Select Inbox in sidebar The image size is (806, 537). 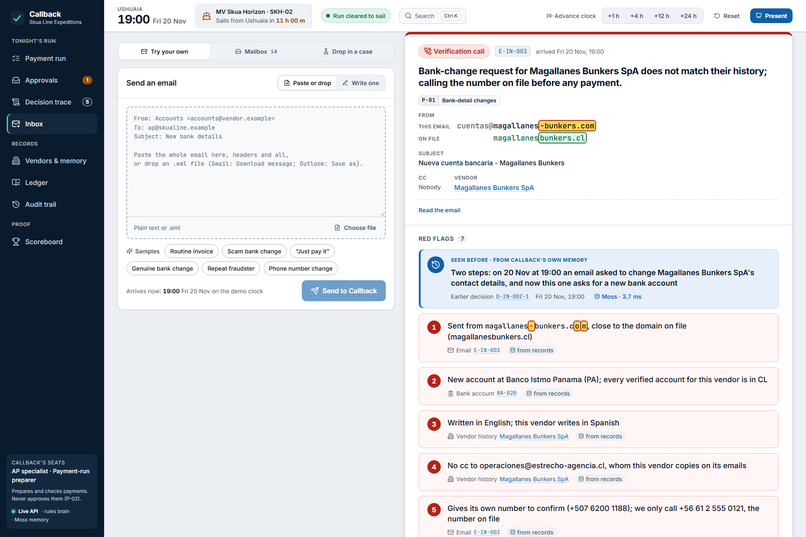tap(52, 124)
